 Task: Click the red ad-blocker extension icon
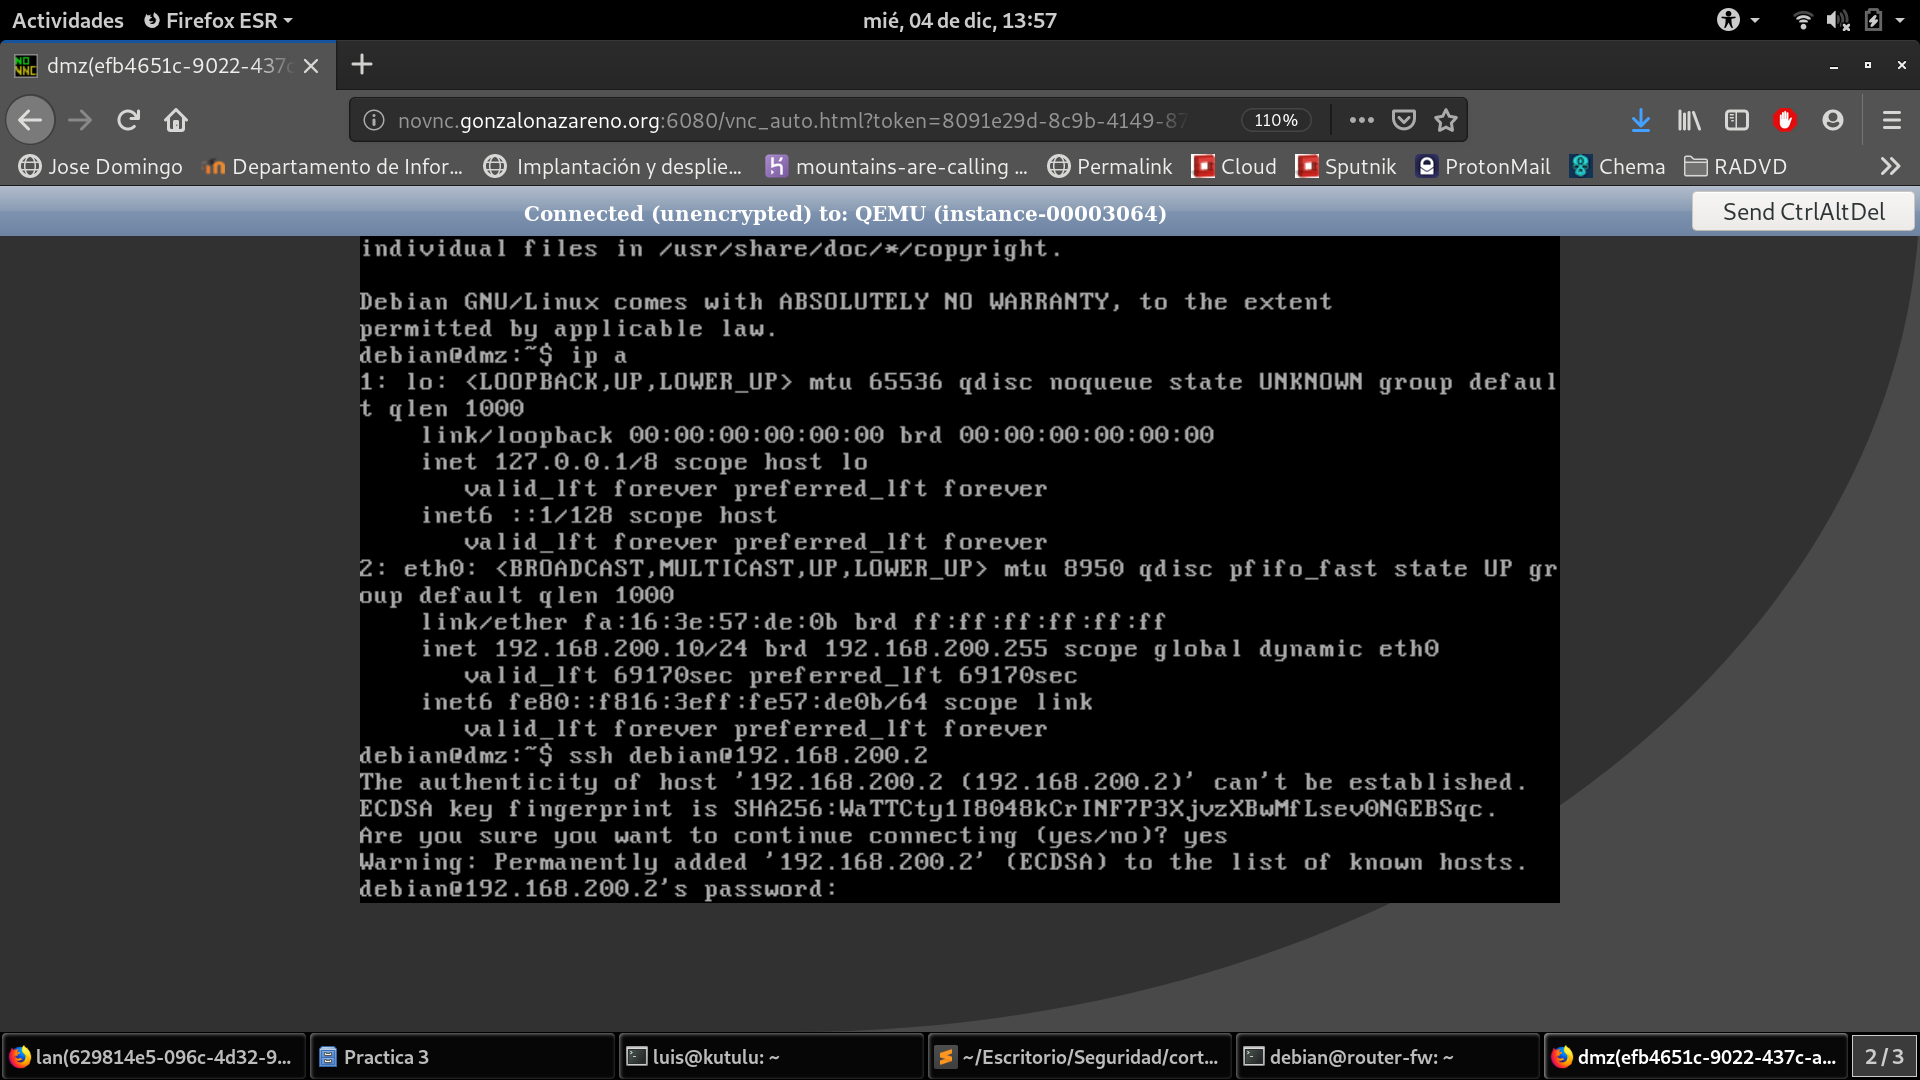click(1785, 120)
